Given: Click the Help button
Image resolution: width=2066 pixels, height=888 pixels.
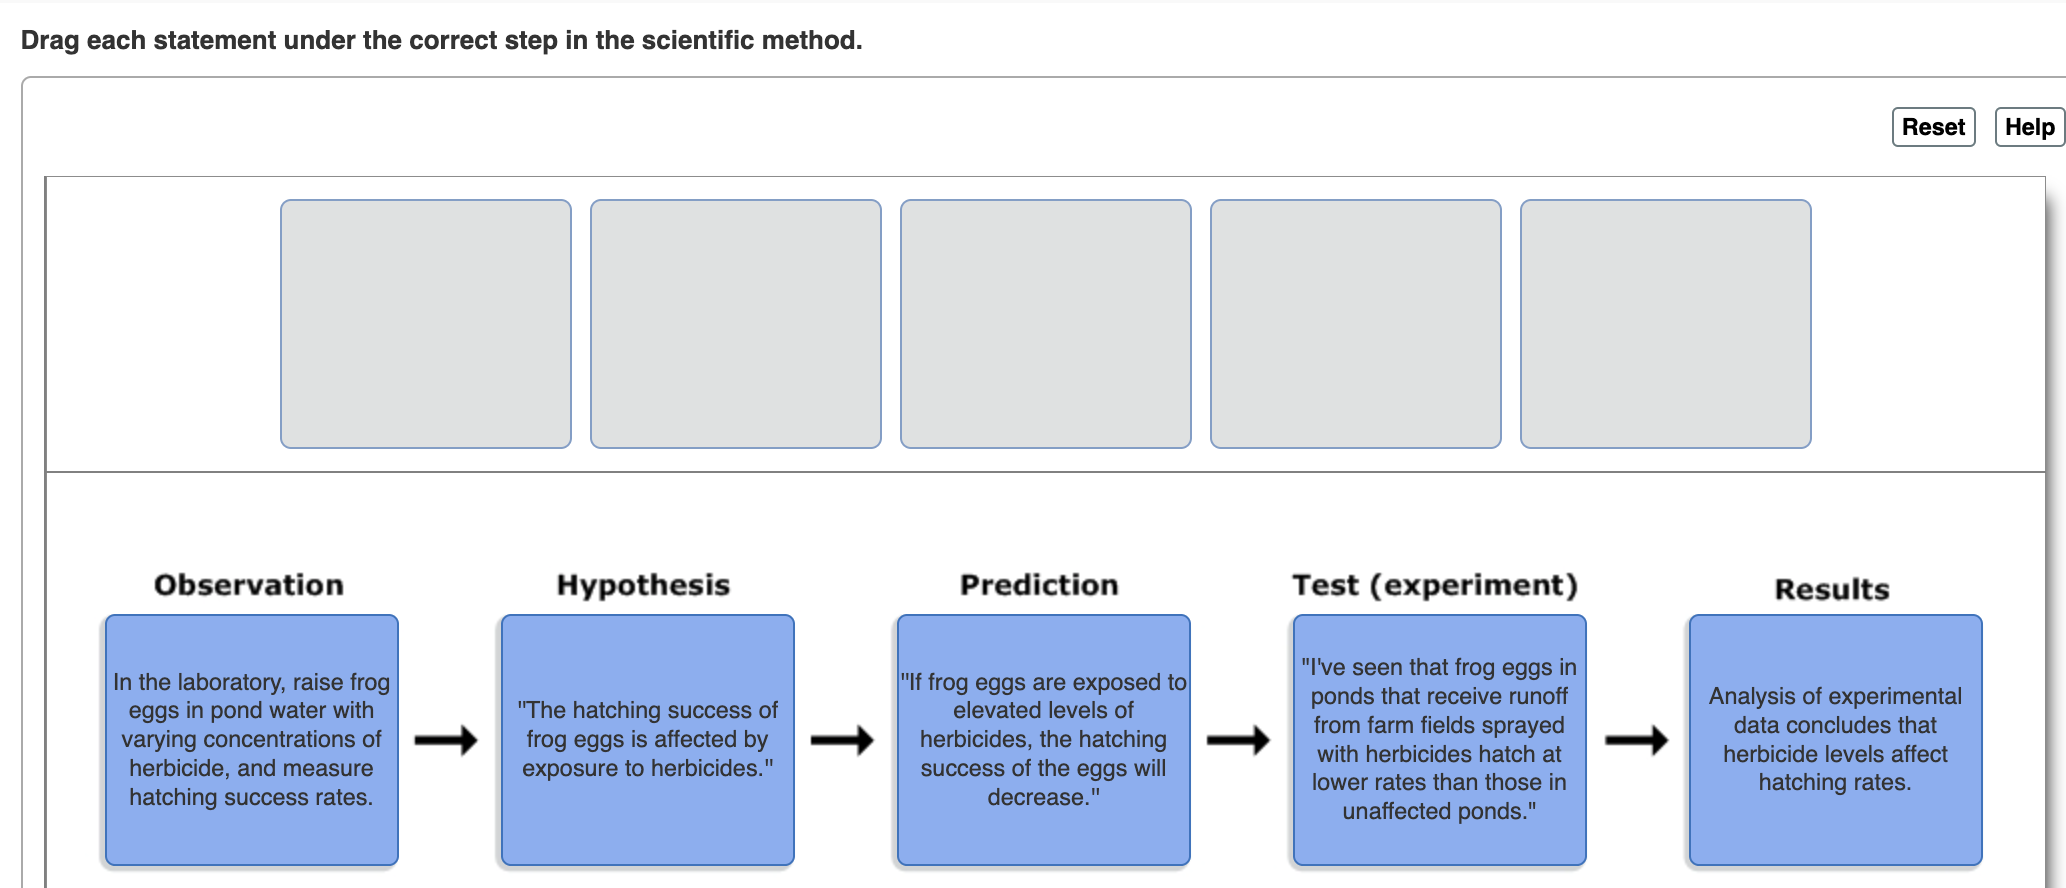Looking at the screenshot, I should pyautogui.click(x=2028, y=127).
